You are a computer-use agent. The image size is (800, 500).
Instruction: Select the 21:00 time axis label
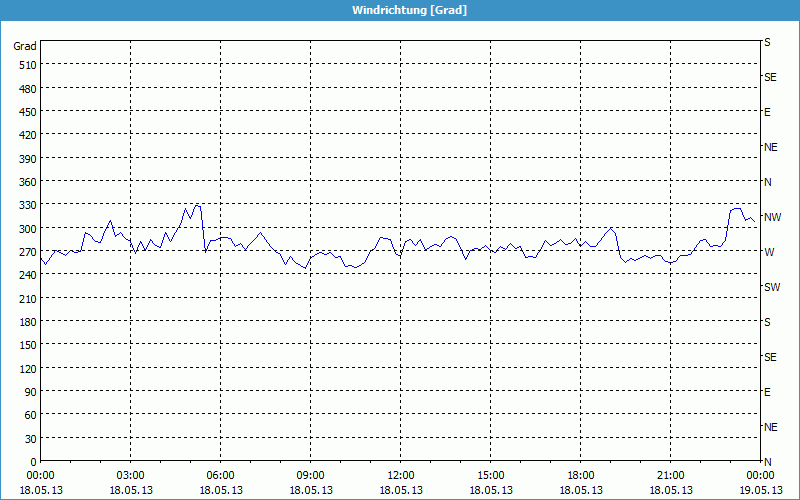670,475
